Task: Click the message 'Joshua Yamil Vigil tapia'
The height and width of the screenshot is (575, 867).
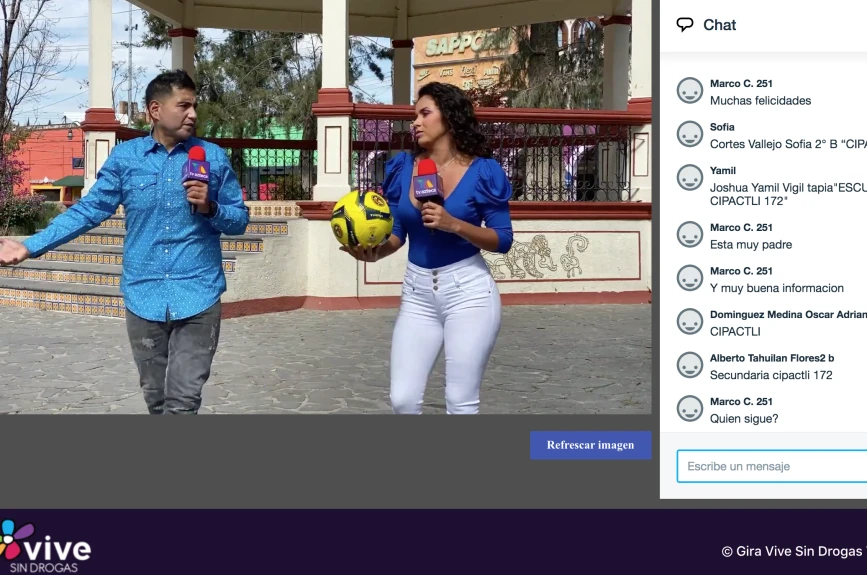Action: pyautogui.click(x=788, y=194)
